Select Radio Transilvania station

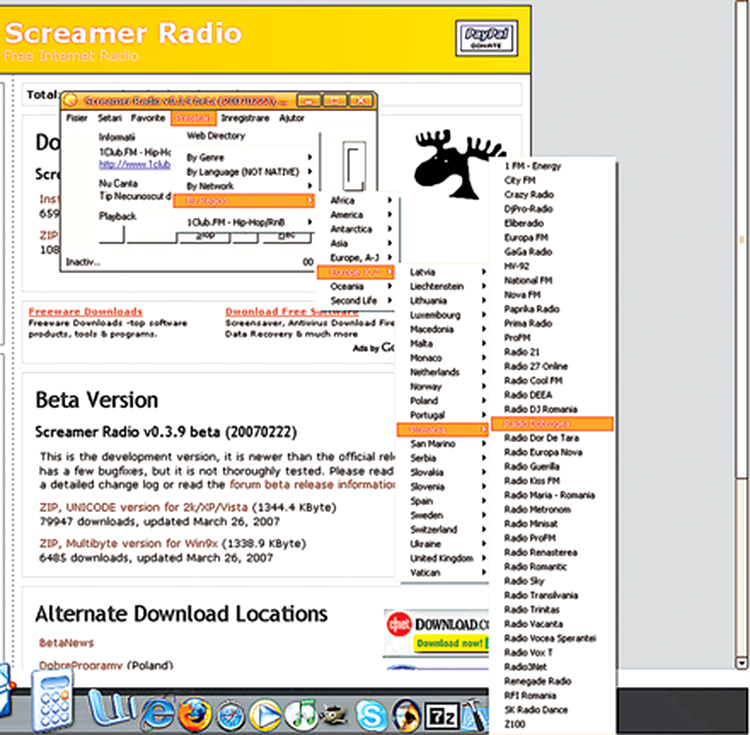552,595
